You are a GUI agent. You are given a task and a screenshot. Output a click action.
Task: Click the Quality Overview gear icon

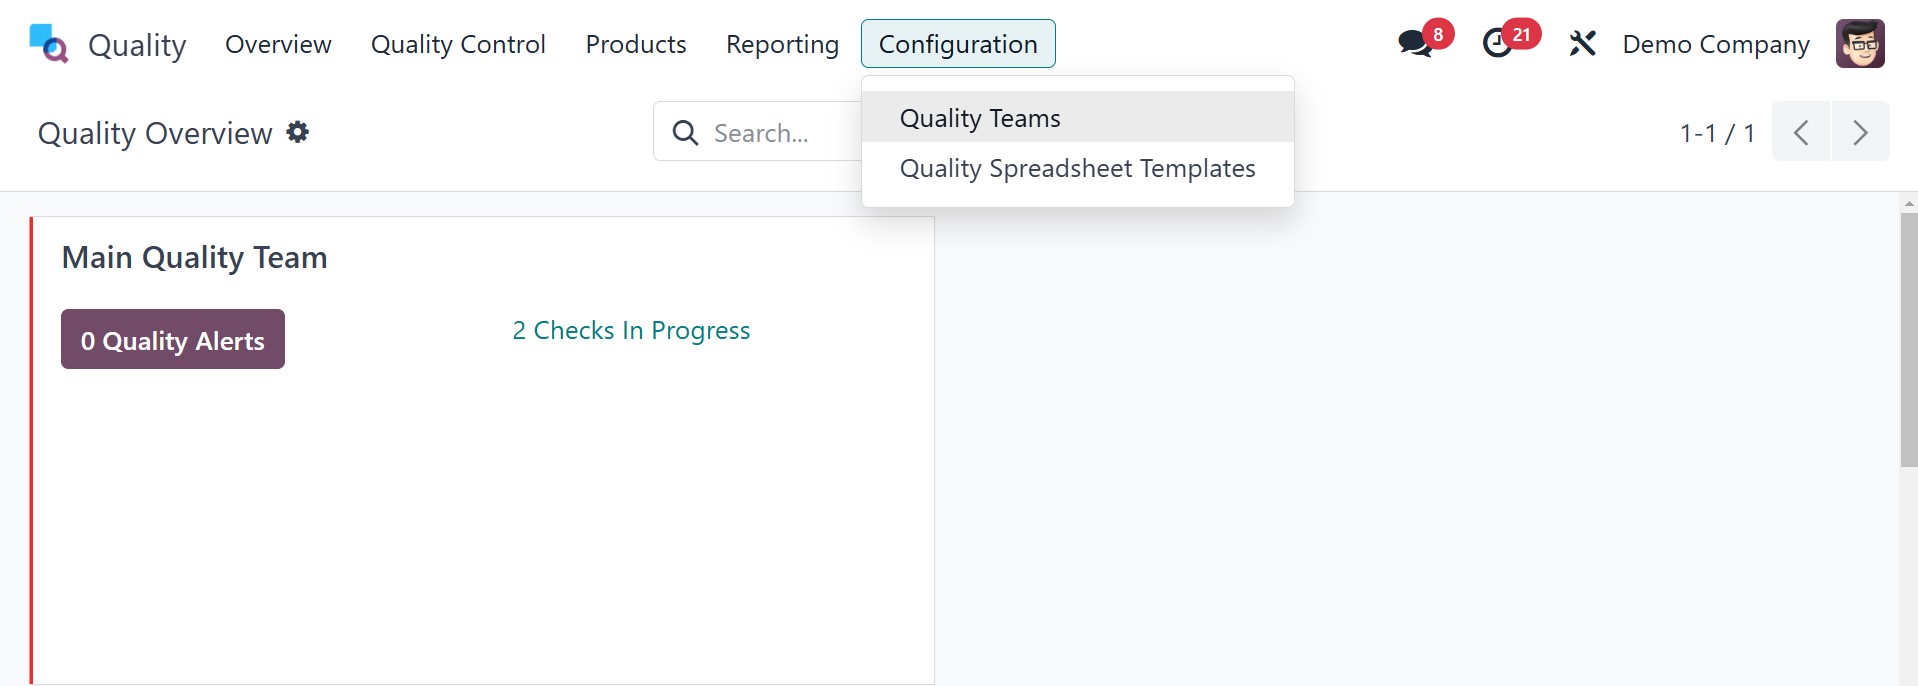tap(298, 132)
